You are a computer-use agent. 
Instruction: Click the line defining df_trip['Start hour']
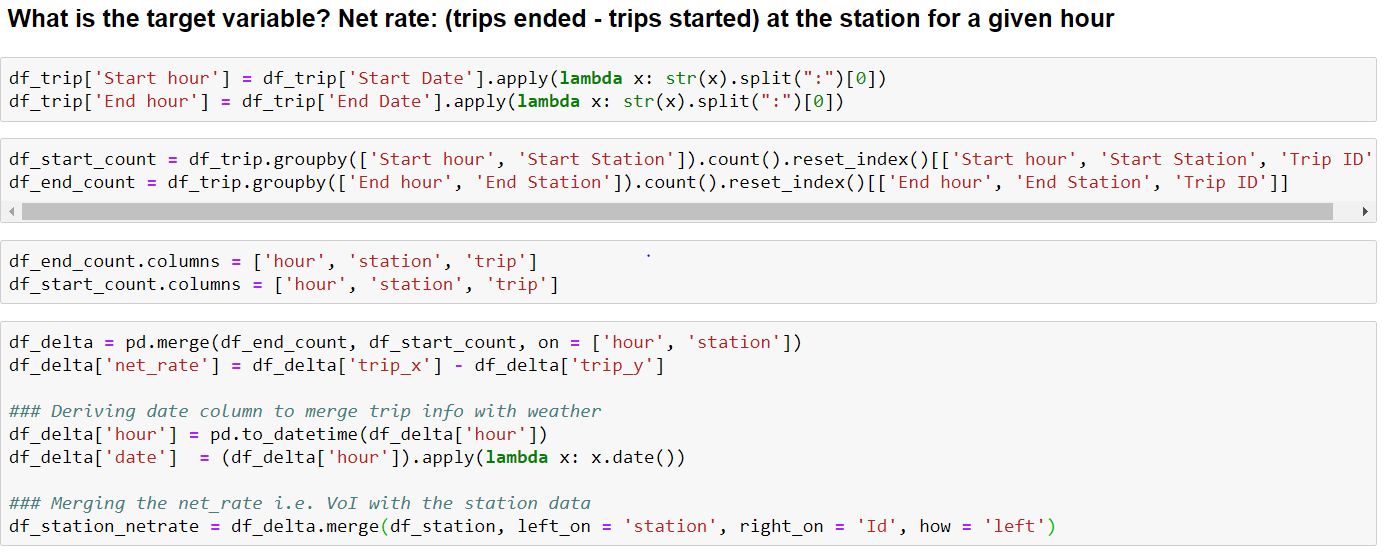click(x=448, y=78)
